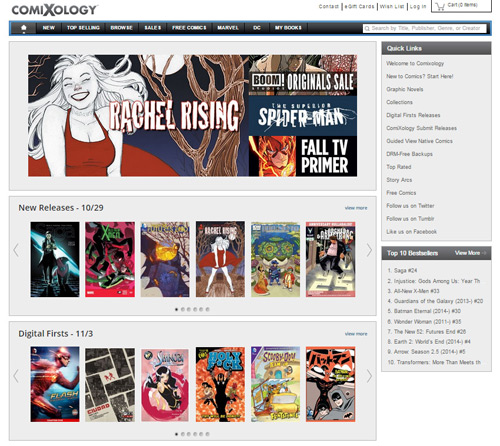500x446 pixels.
Task: Open the Superior Spider-Man banner
Action: tap(303, 116)
